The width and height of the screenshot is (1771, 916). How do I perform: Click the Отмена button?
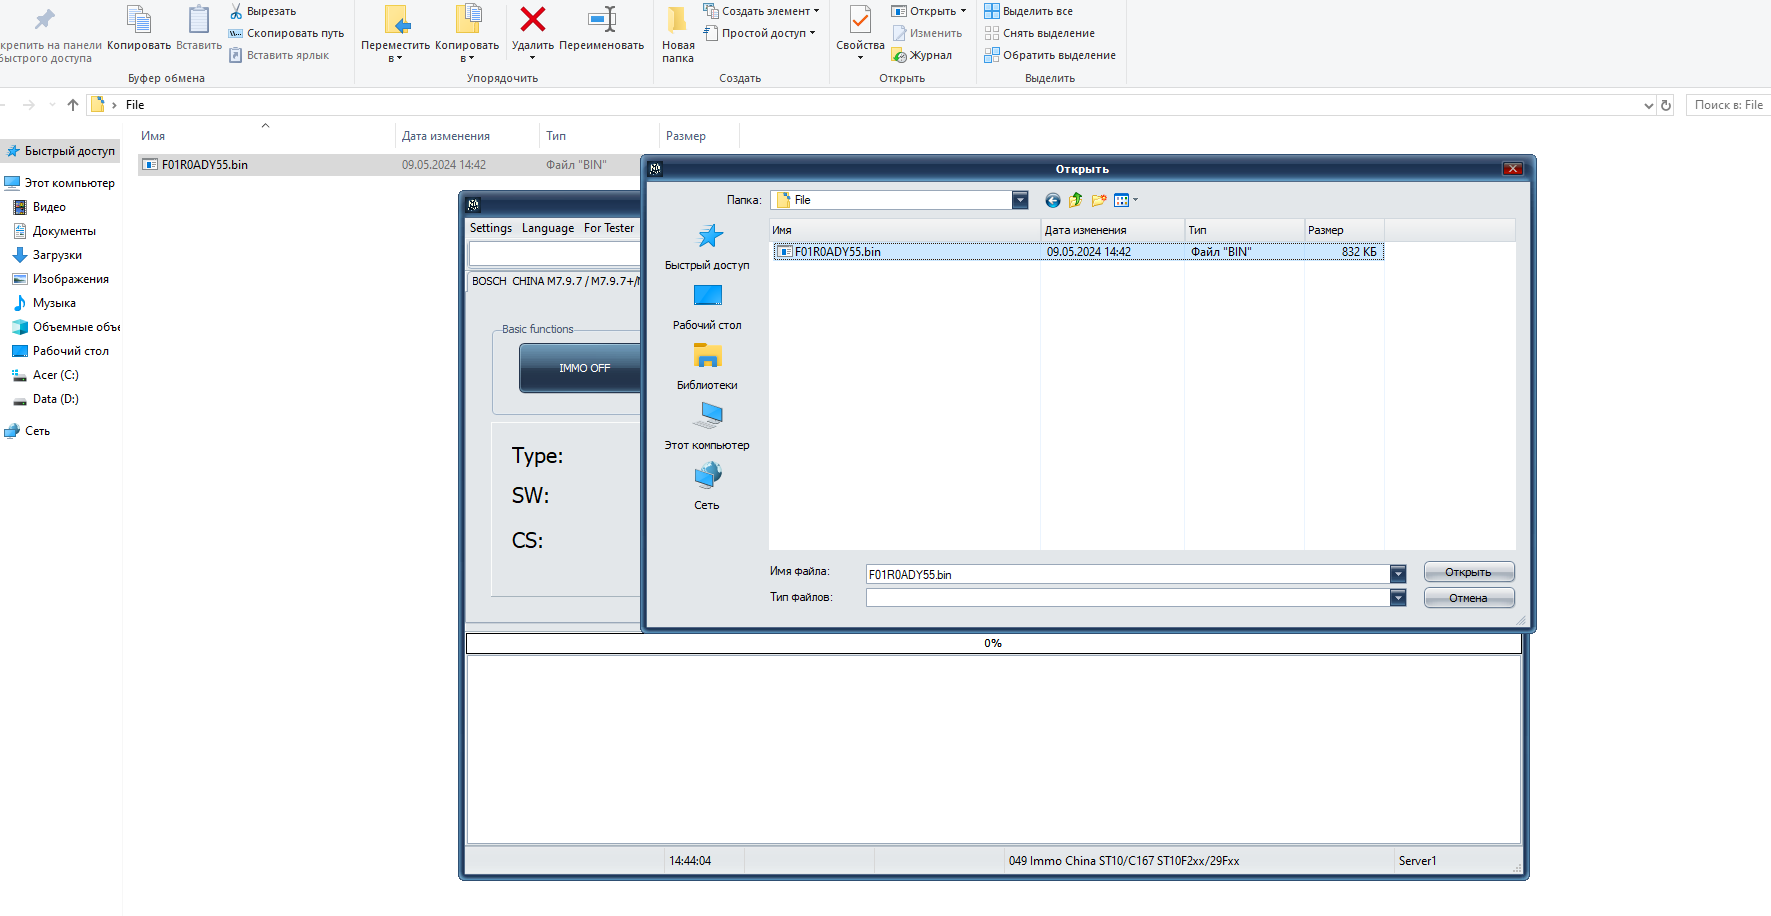pos(1468,598)
